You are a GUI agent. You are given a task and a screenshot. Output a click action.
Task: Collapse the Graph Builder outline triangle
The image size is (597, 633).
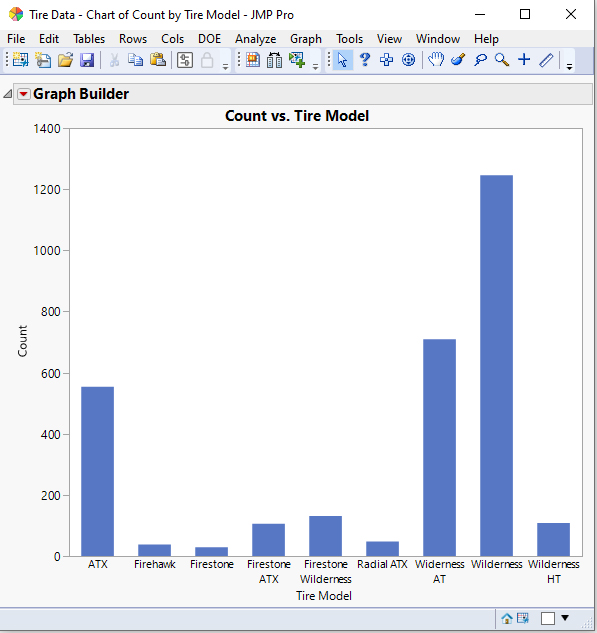pyautogui.click(x=7, y=94)
